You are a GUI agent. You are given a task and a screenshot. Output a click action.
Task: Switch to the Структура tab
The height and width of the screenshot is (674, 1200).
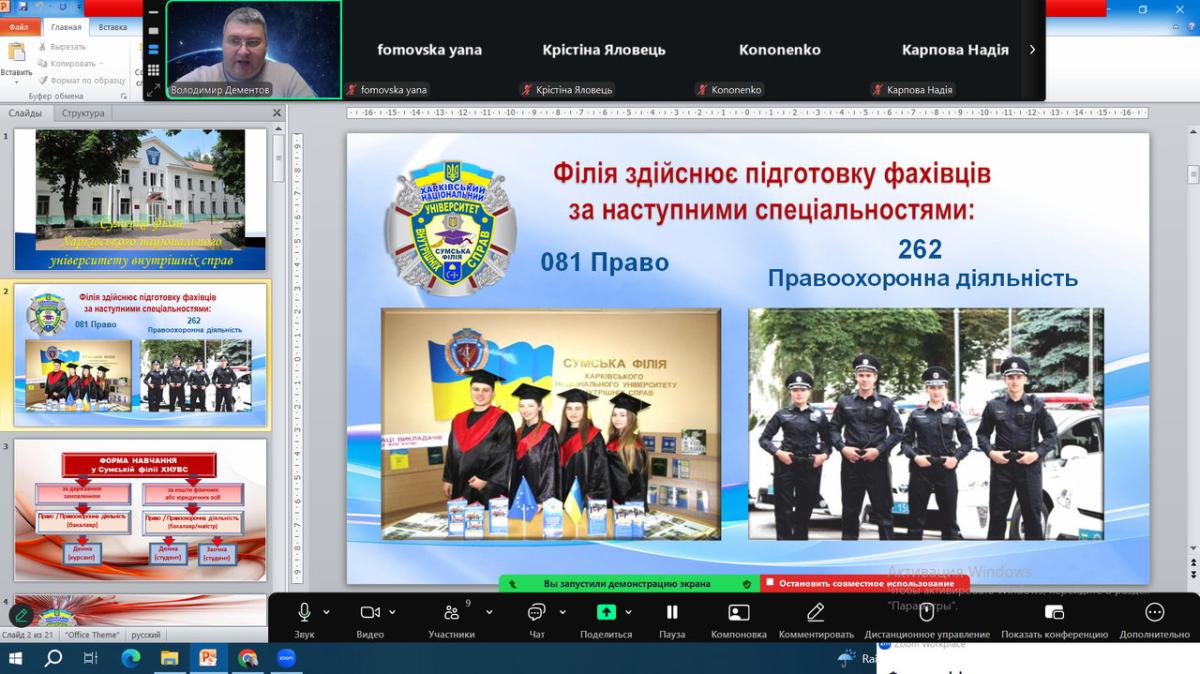click(x=83, y=113)
